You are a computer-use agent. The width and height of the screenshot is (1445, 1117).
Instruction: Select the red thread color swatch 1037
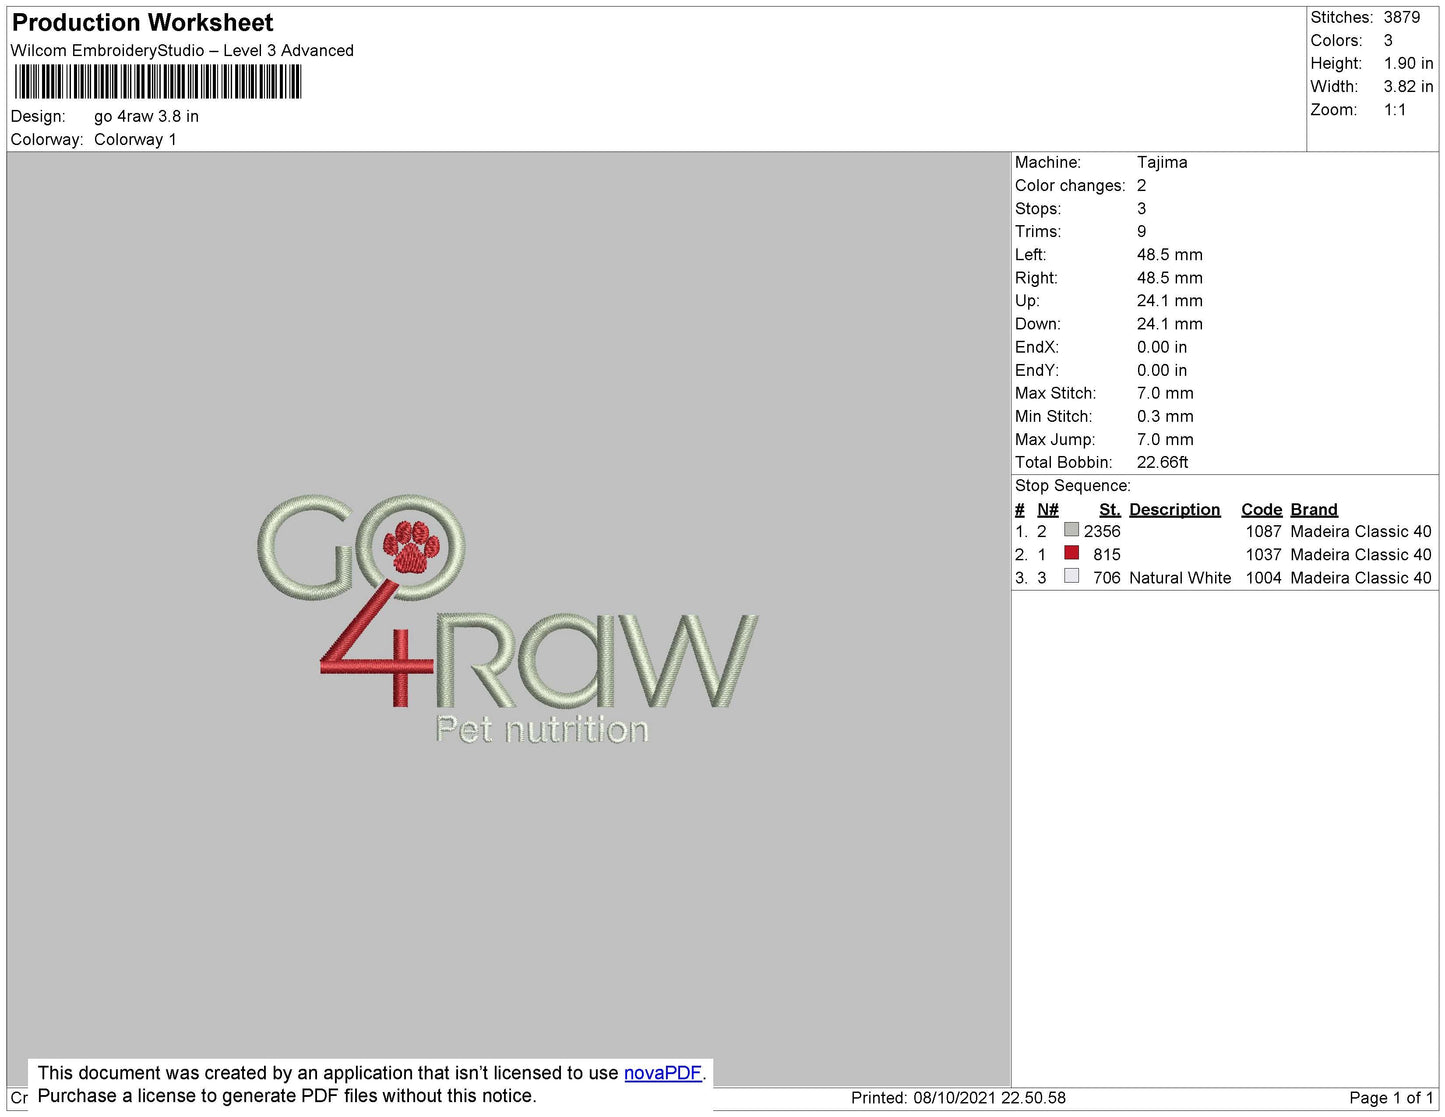[1072, 553]
